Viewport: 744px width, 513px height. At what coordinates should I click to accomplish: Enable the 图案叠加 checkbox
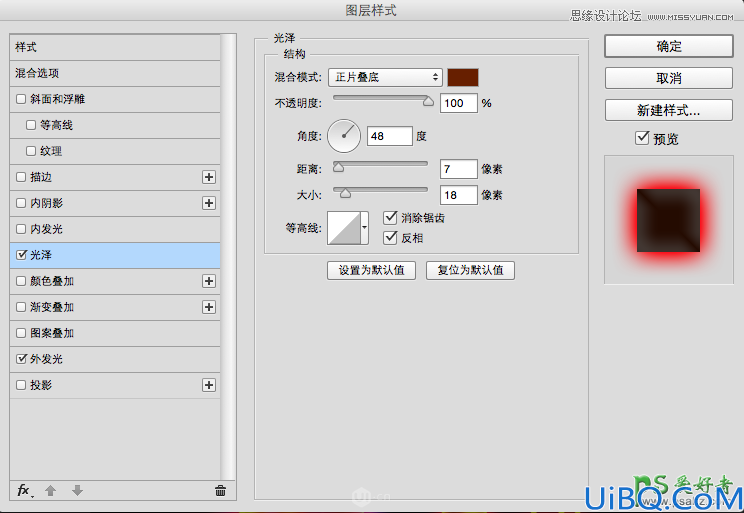21,333
